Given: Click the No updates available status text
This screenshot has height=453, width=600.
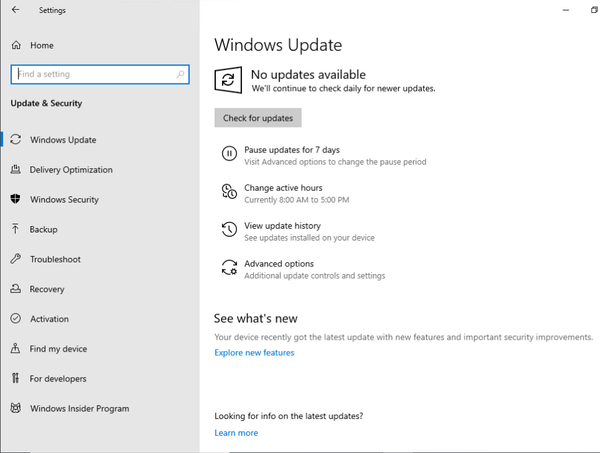Looking at the screenshot, I should (x=308, y=74).
